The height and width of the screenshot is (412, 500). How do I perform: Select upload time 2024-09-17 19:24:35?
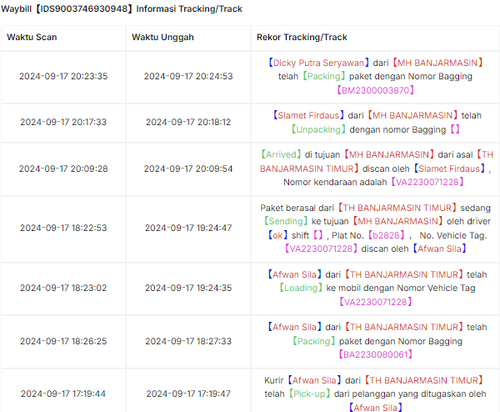[x=188, y=288]
